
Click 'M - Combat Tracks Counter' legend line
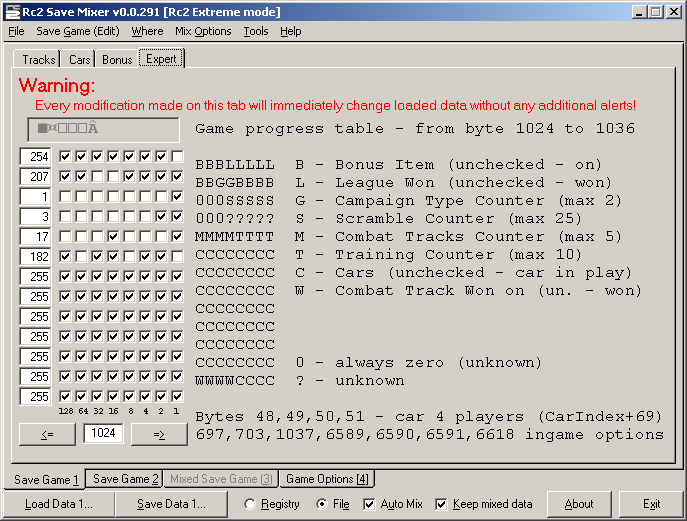[458, 237]
